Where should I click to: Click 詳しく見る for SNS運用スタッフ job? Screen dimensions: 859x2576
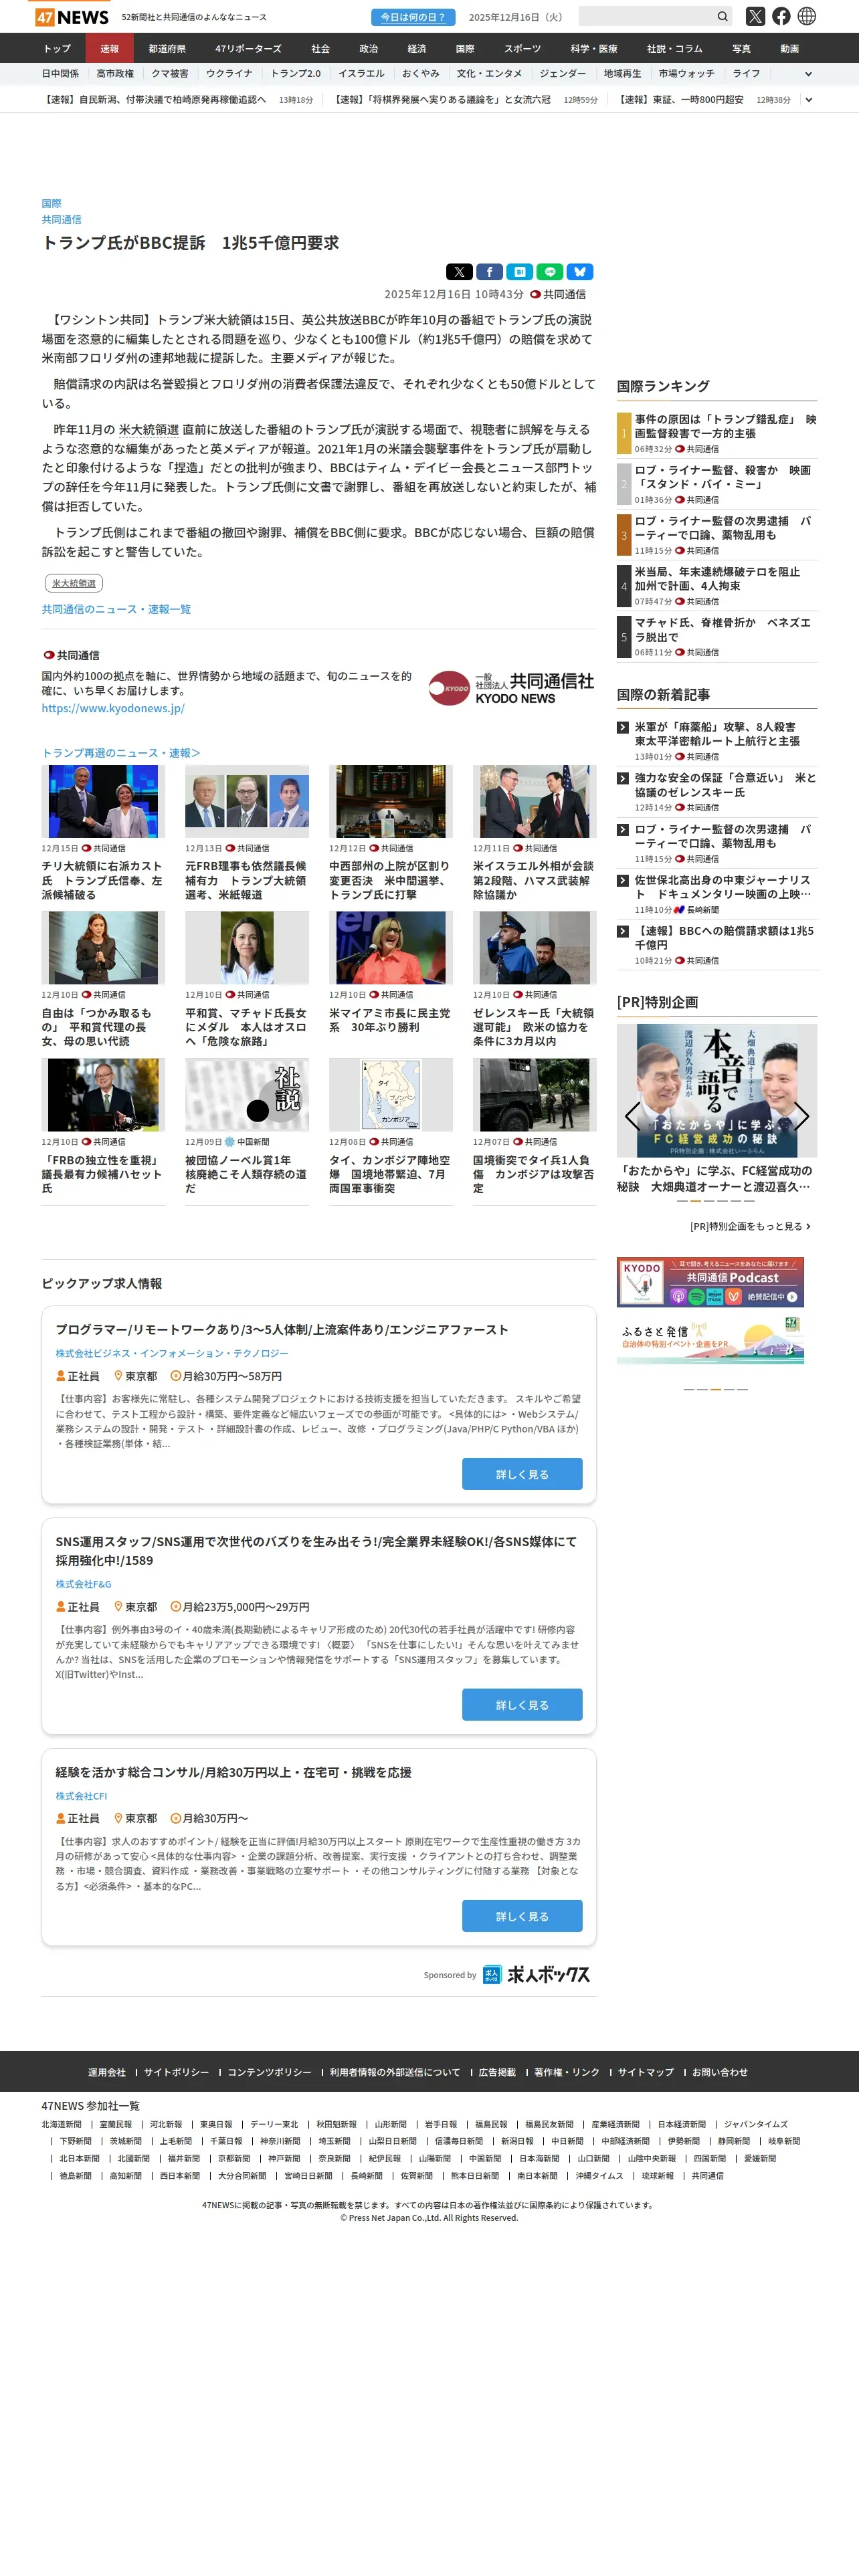522,1705
